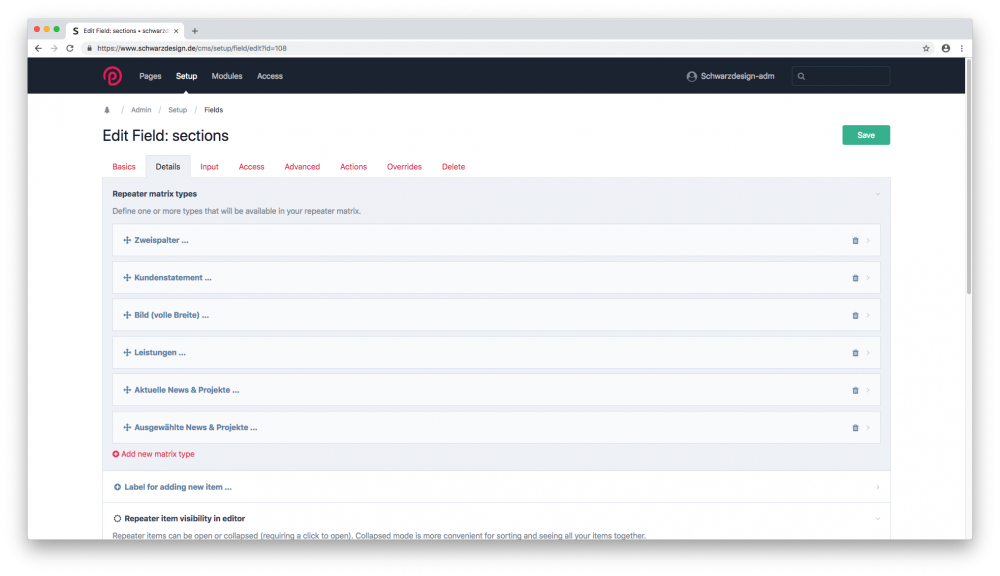Open the Setup breadcrumb link

tap(177, 109)
